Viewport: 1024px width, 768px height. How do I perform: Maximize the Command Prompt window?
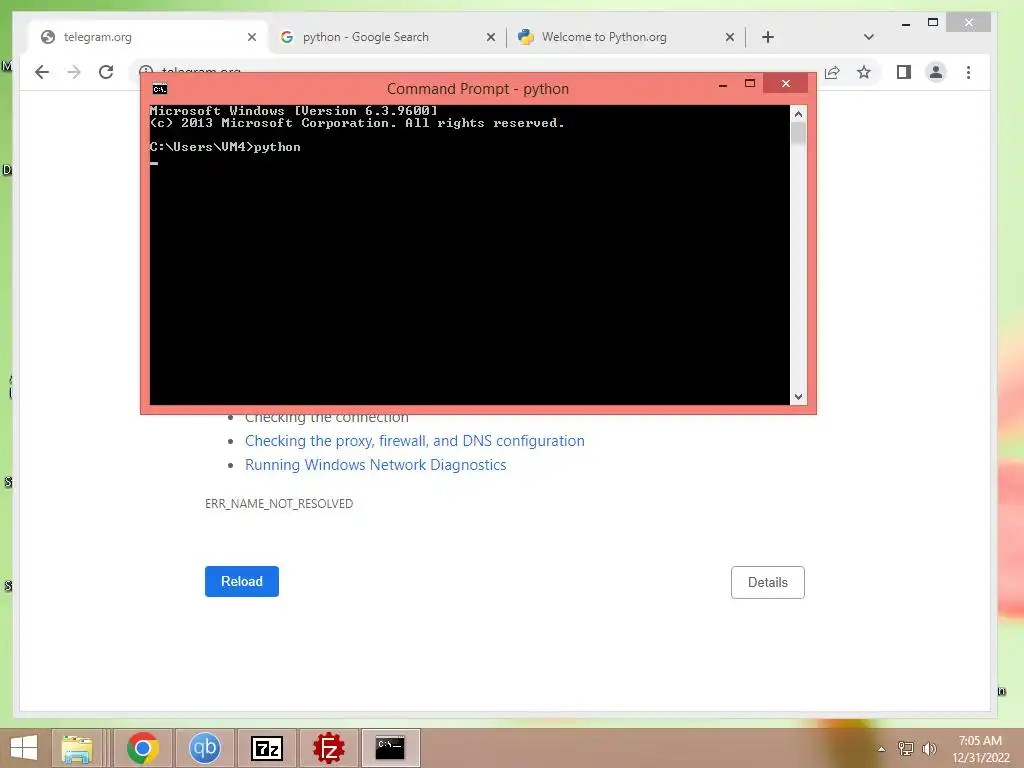coord(750,84)
